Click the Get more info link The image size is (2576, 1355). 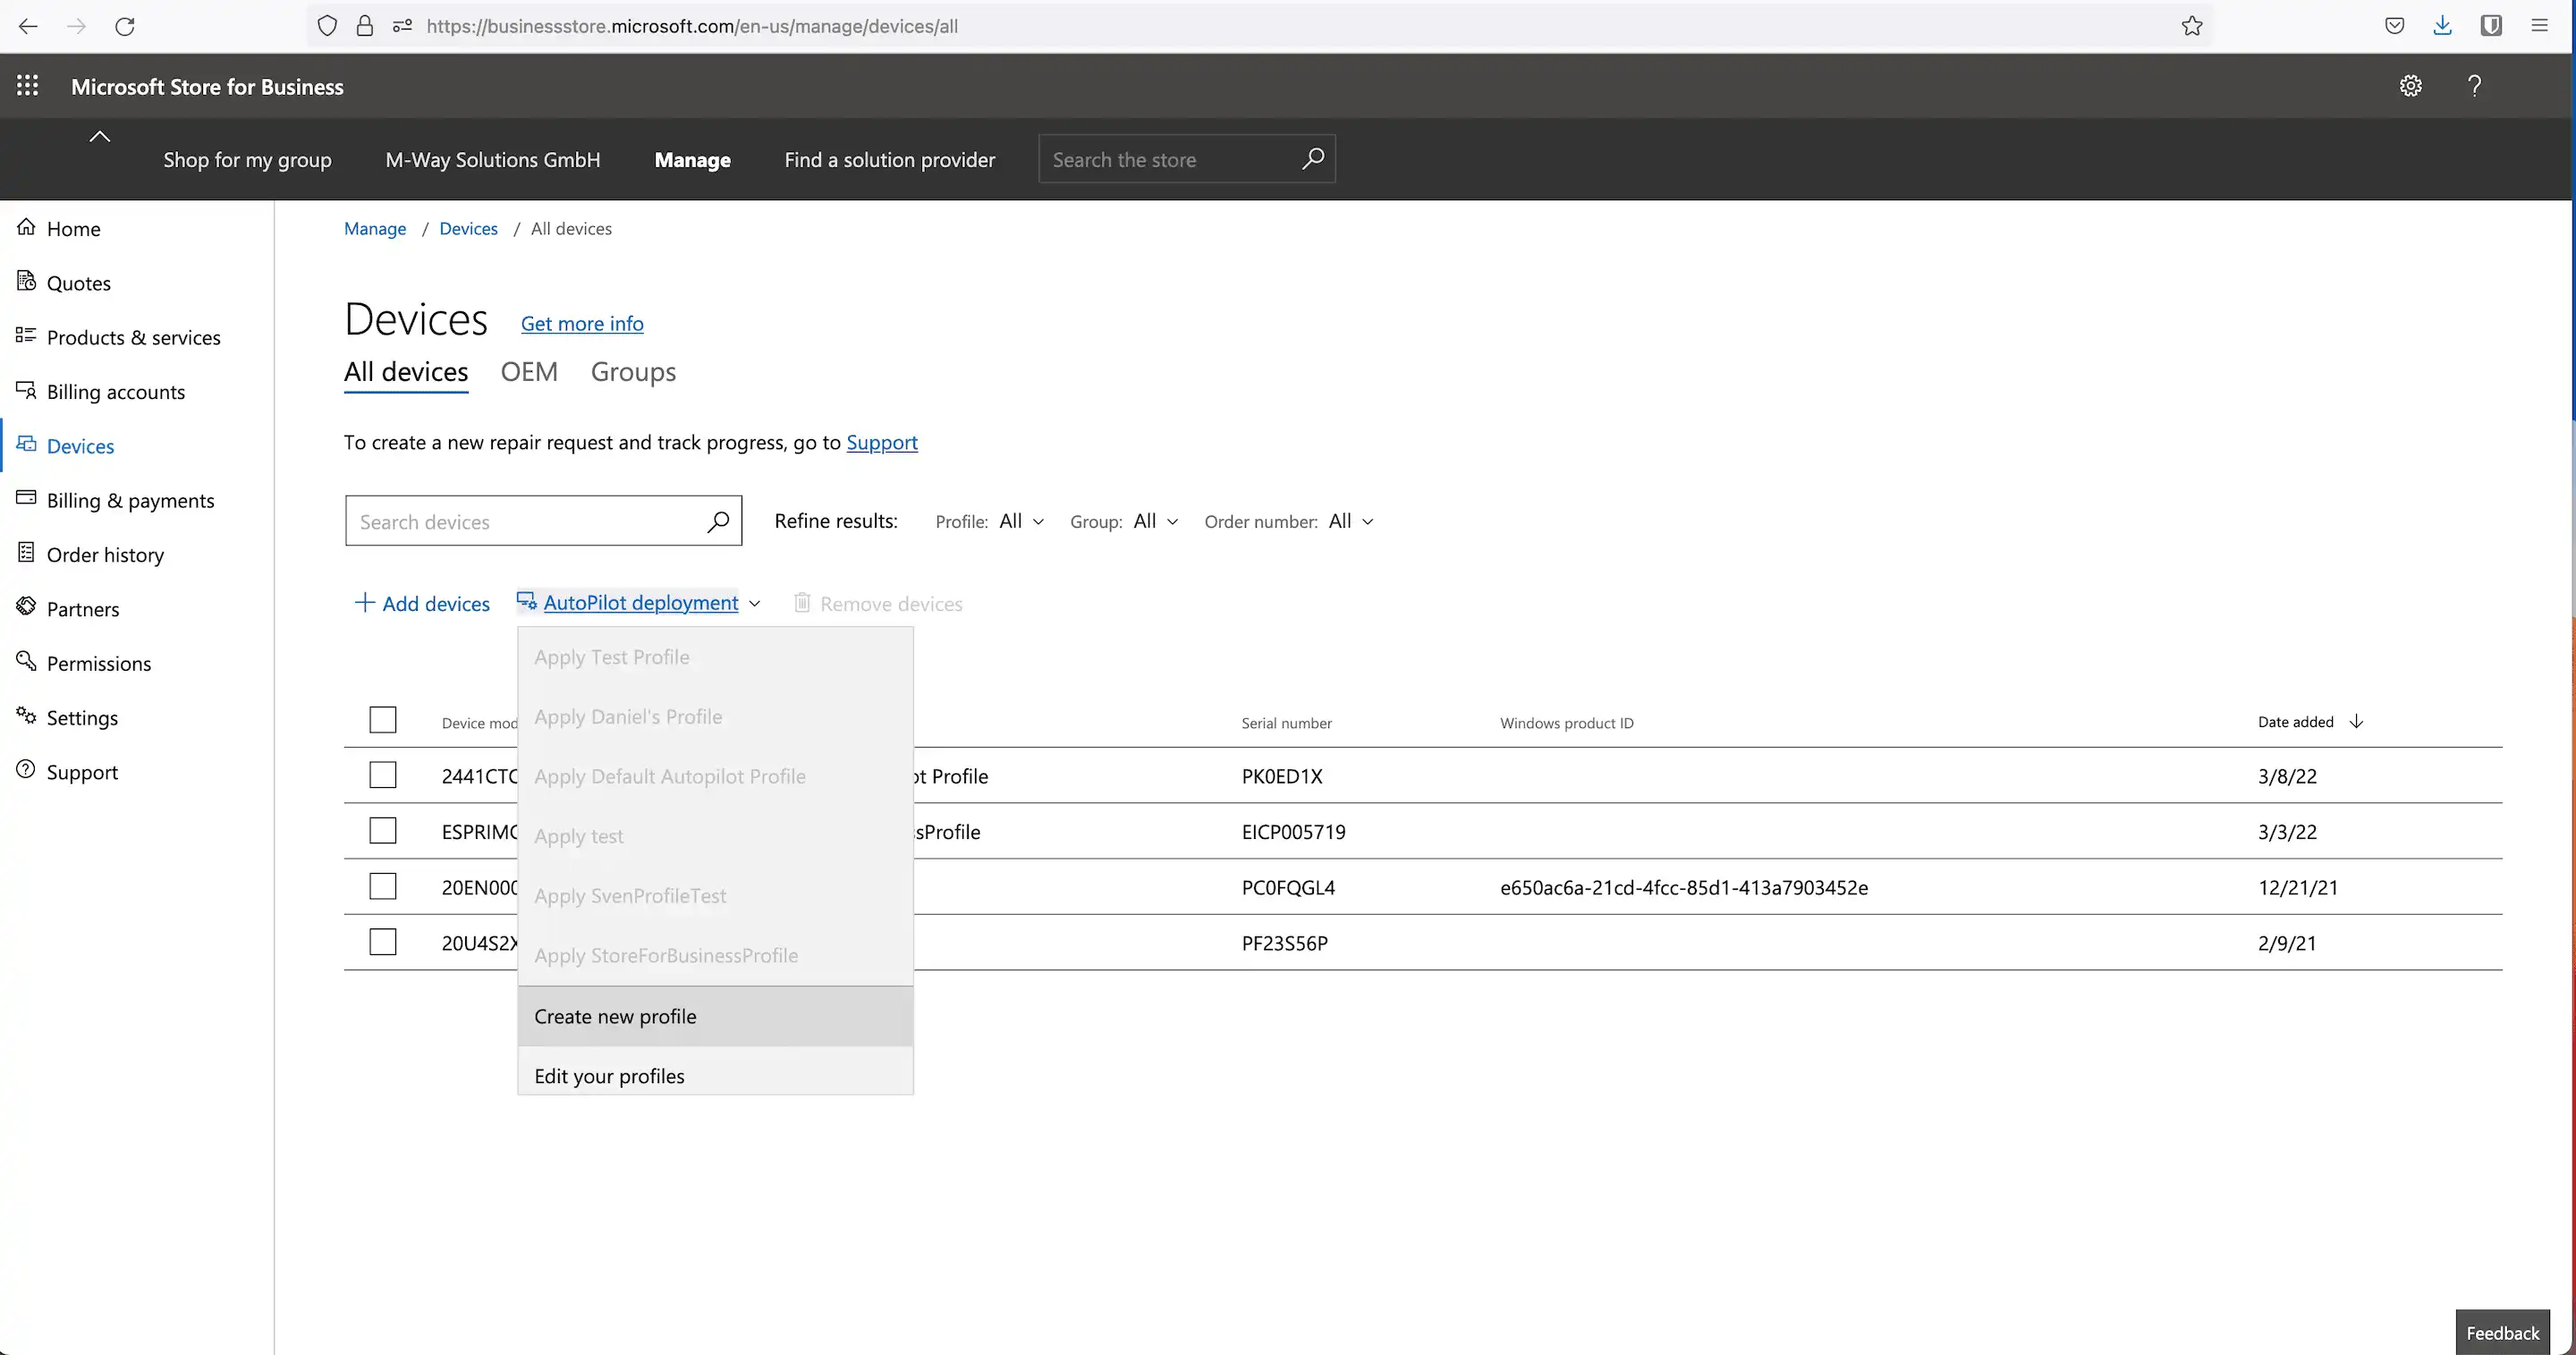tap(582, 323)
